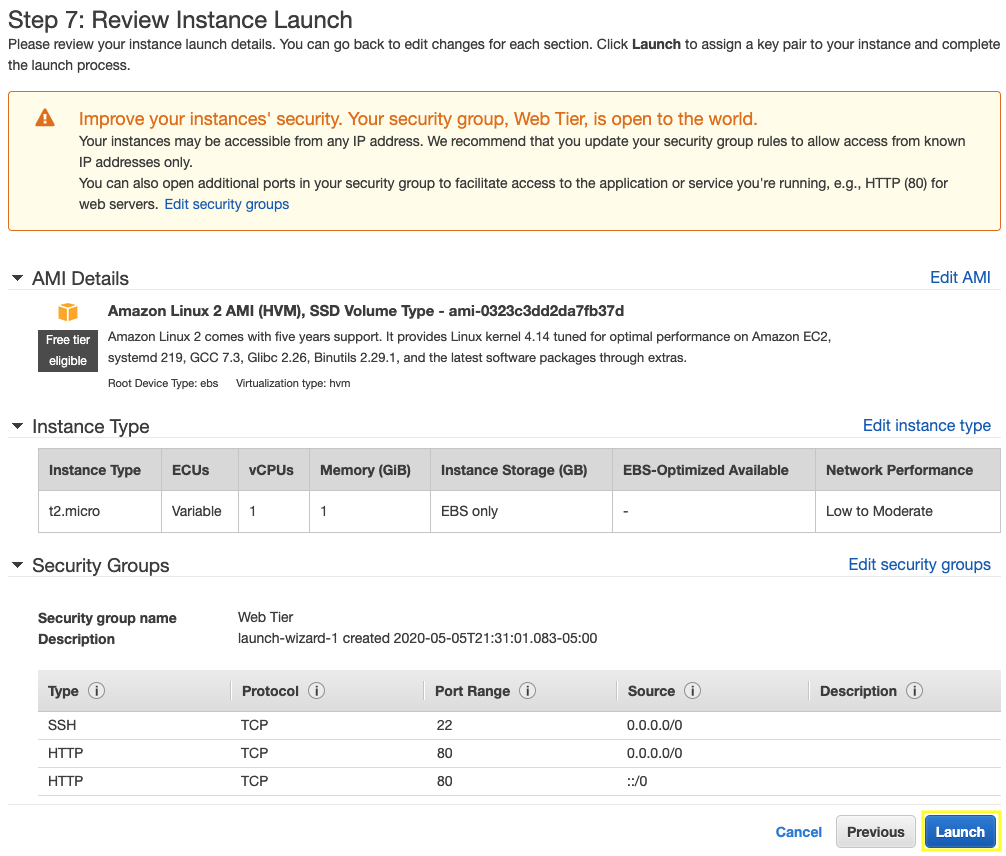Viewport: 1006px width, 856px height.
Task: Click the Step 7: Review Instance Launch heading
Action: [180, 20]
